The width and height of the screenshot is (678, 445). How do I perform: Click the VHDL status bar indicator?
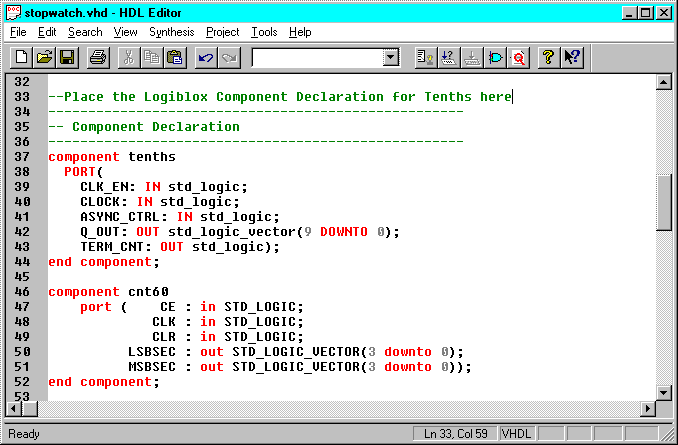coord(516,433)
